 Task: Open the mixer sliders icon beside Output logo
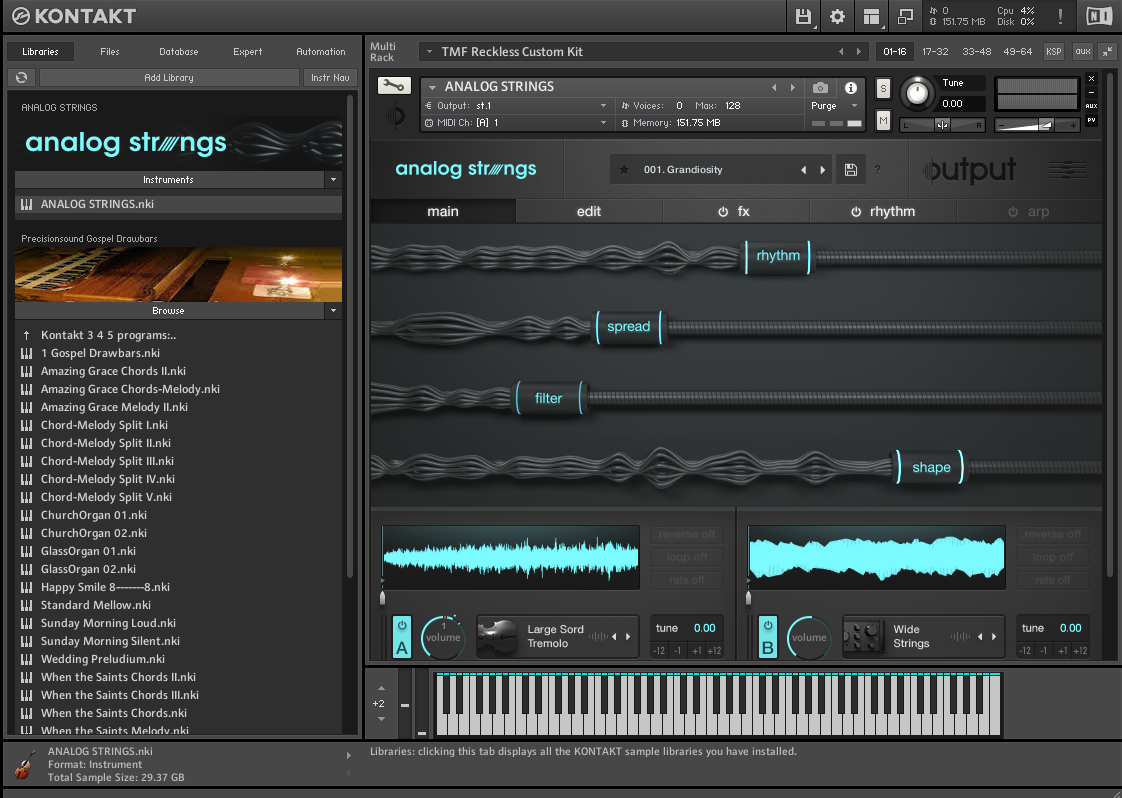coord(1067,170)
